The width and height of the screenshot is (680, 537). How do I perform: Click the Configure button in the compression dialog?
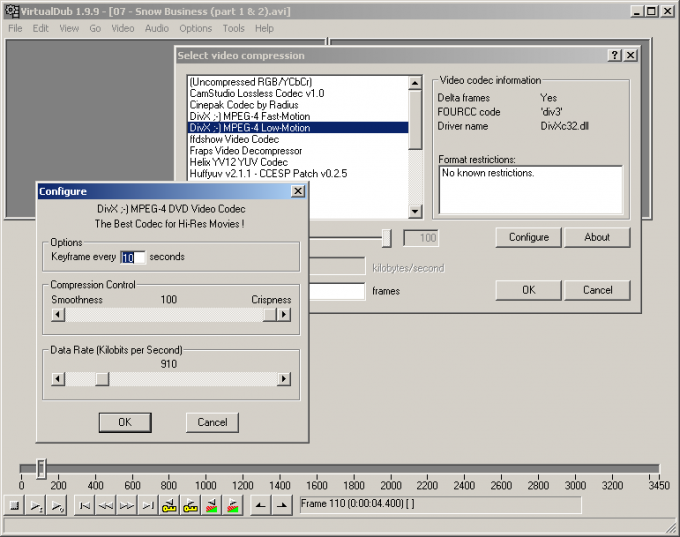529,237
